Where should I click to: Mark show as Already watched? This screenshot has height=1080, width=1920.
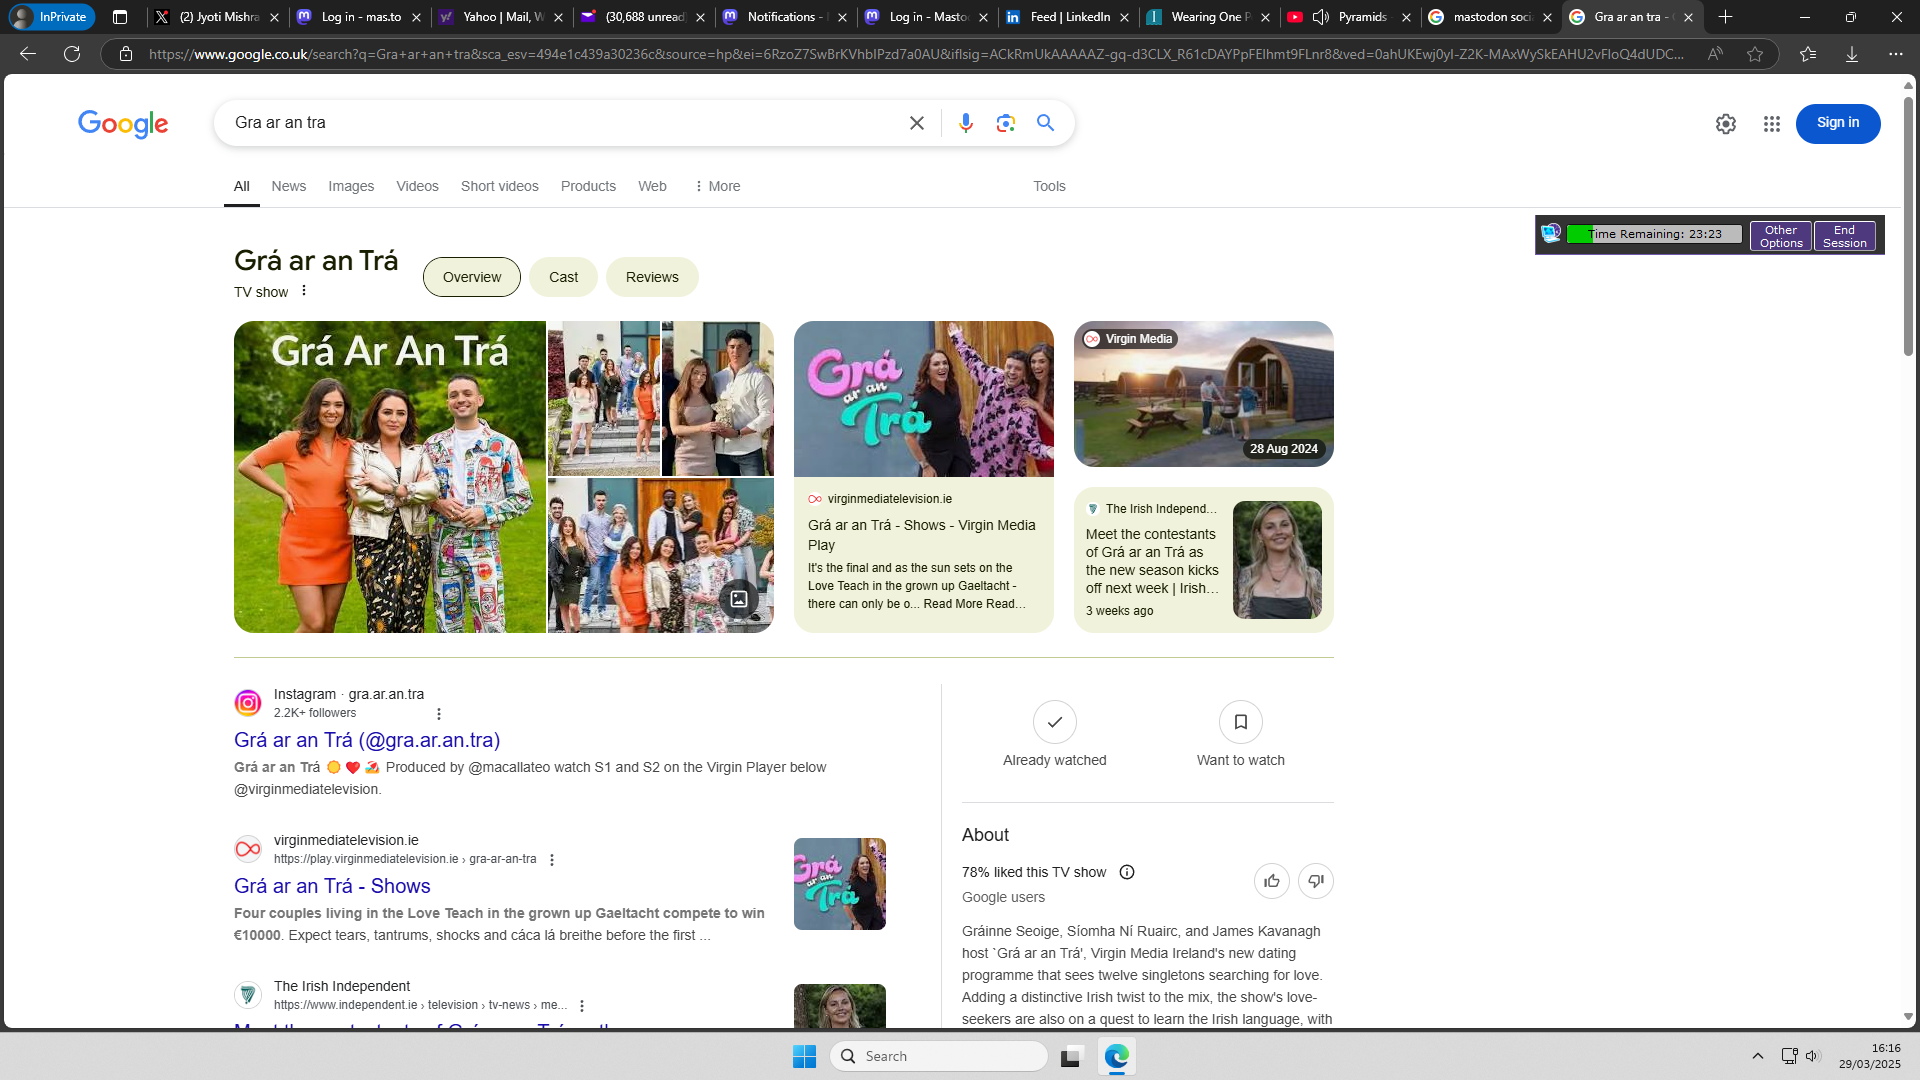[1054, 722]
